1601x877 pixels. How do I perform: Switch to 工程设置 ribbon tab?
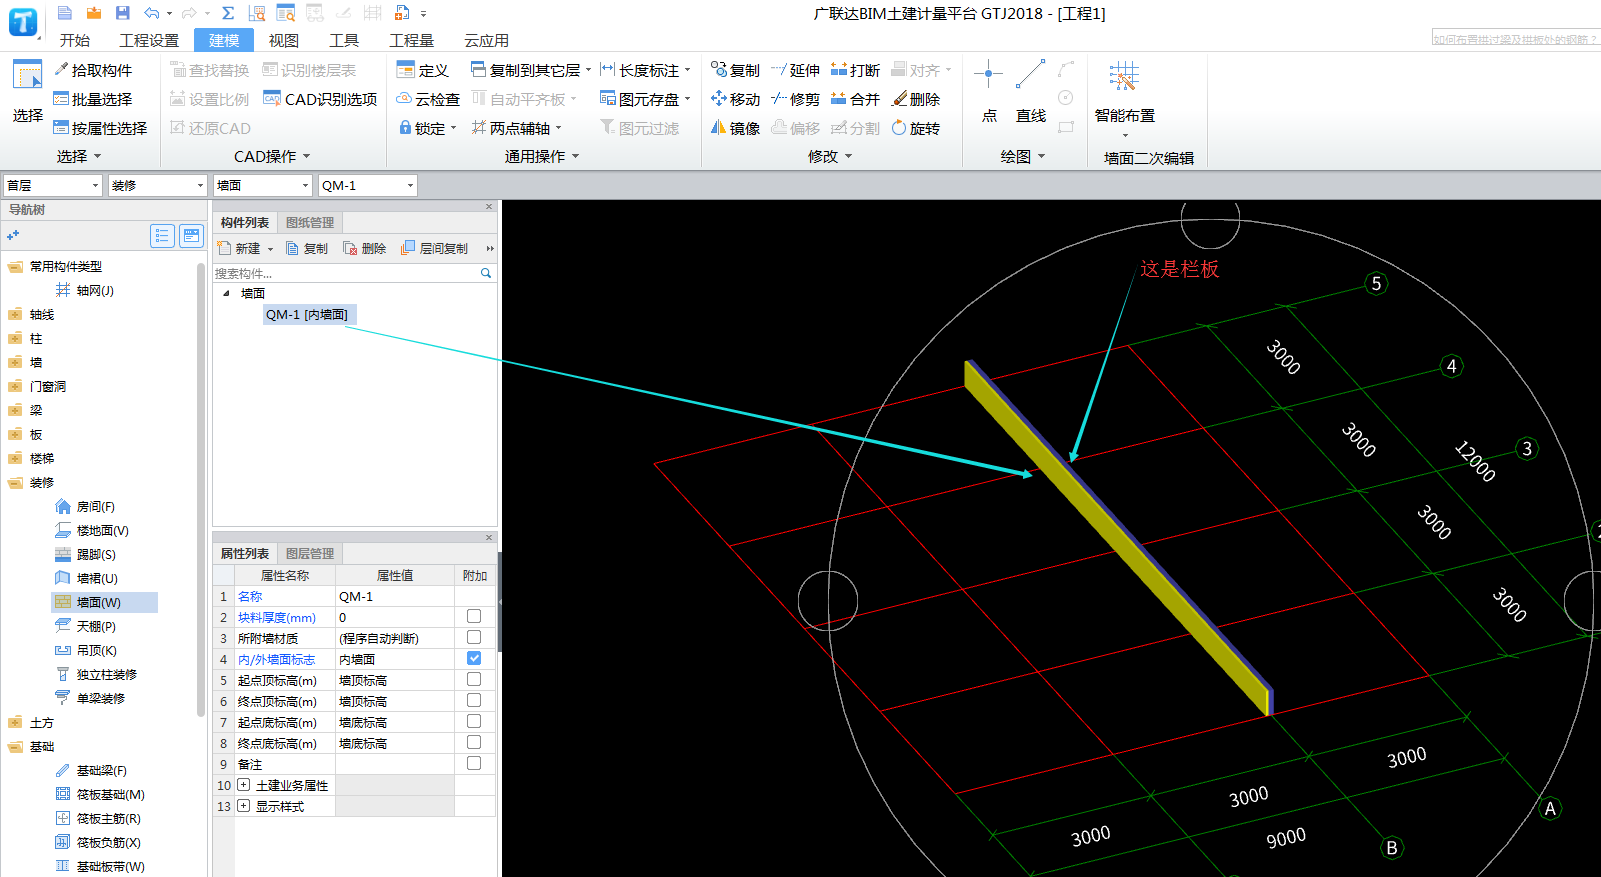click(x=149, y=40)
